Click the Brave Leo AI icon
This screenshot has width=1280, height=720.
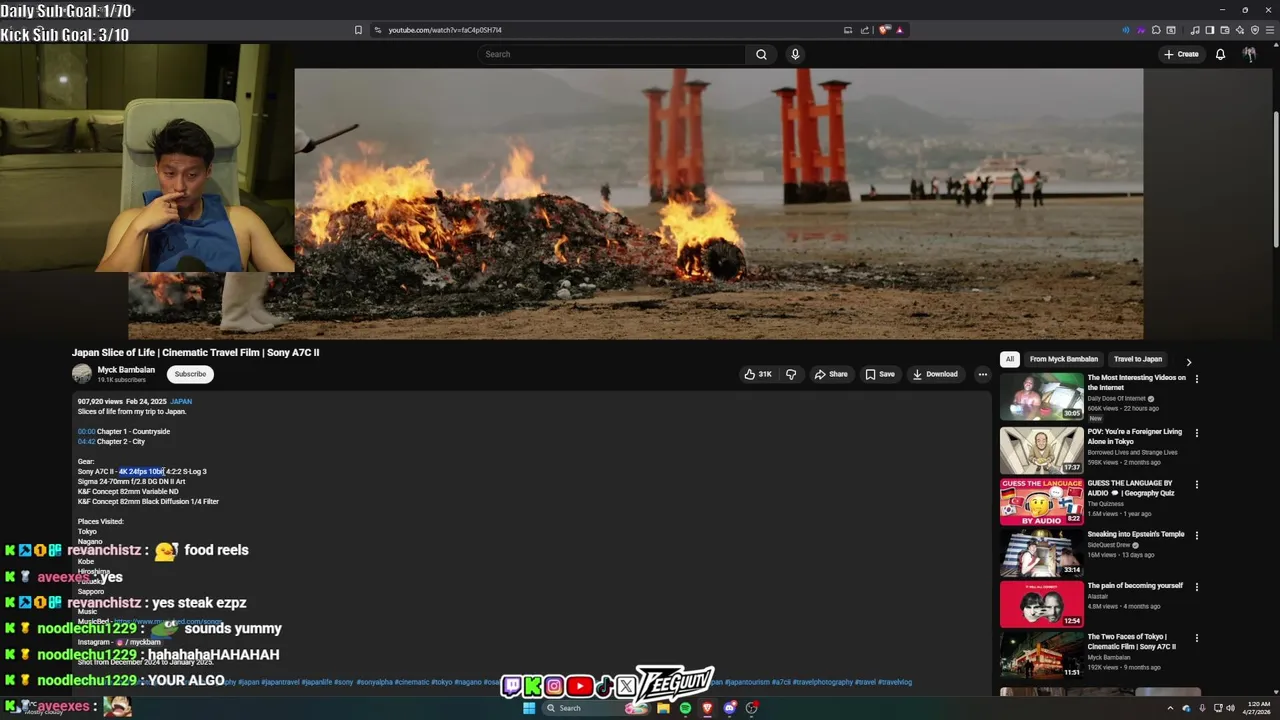(x=1239, y=30)
